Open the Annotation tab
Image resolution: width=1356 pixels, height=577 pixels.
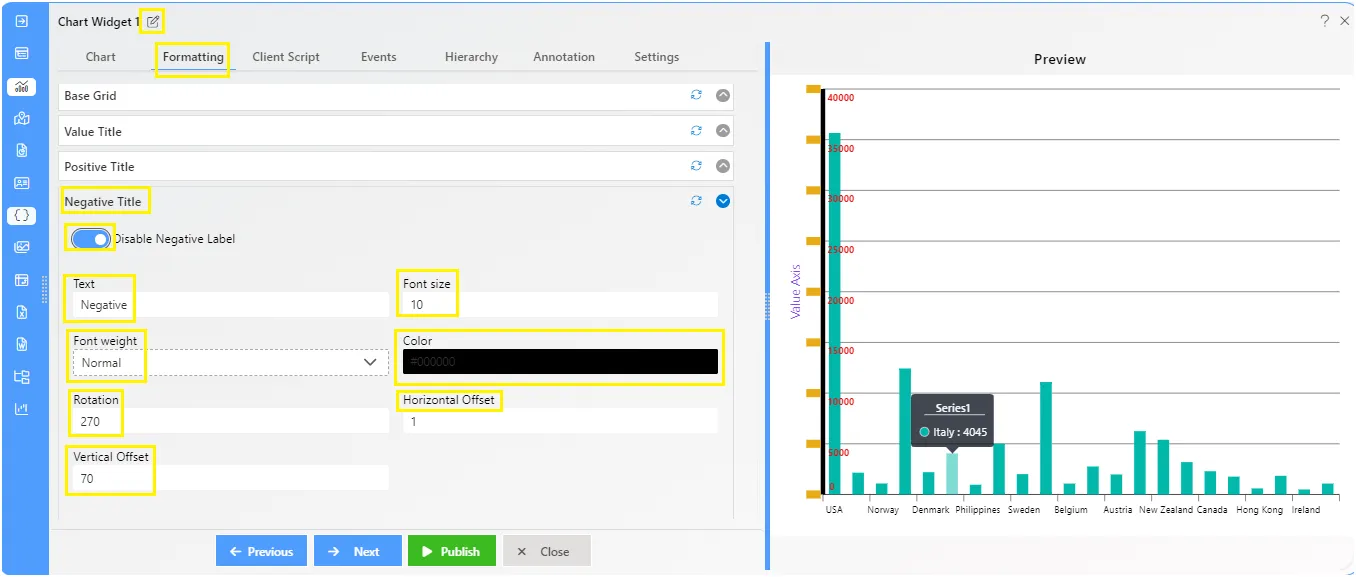click(x=564, y=57)
